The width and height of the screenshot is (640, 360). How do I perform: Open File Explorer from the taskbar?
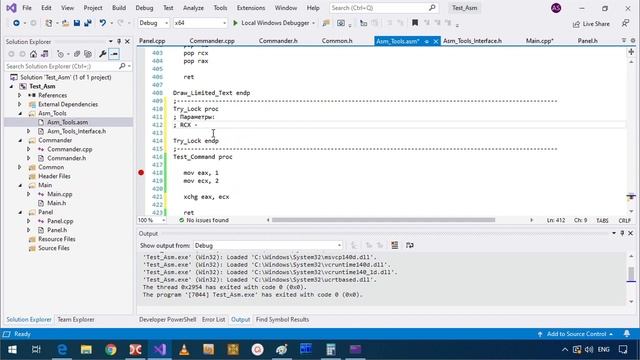pyautogui.click(x=86, y=349)
